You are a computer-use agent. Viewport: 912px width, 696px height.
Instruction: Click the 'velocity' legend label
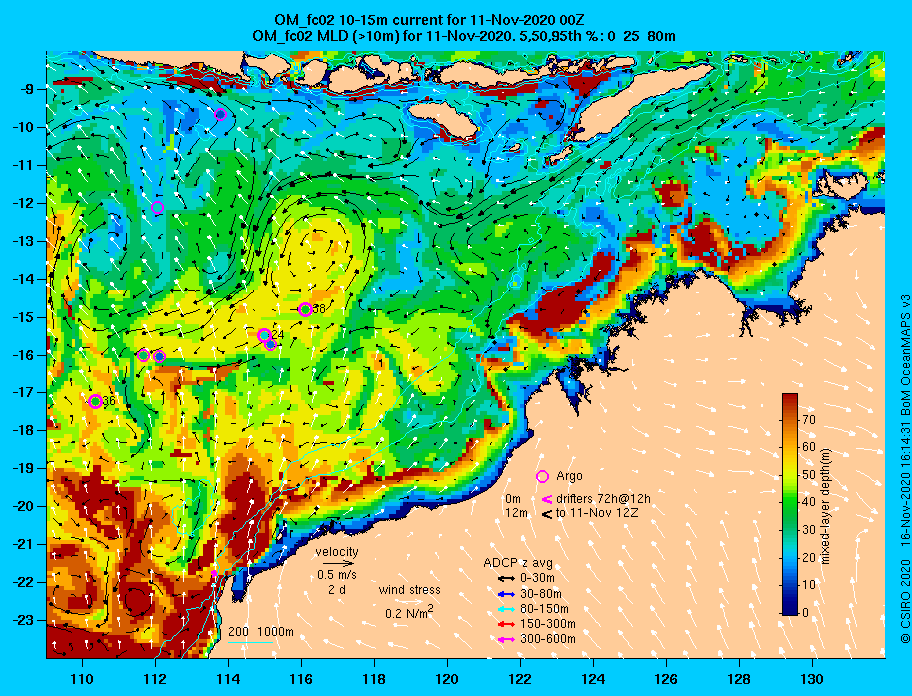point(337,551)
